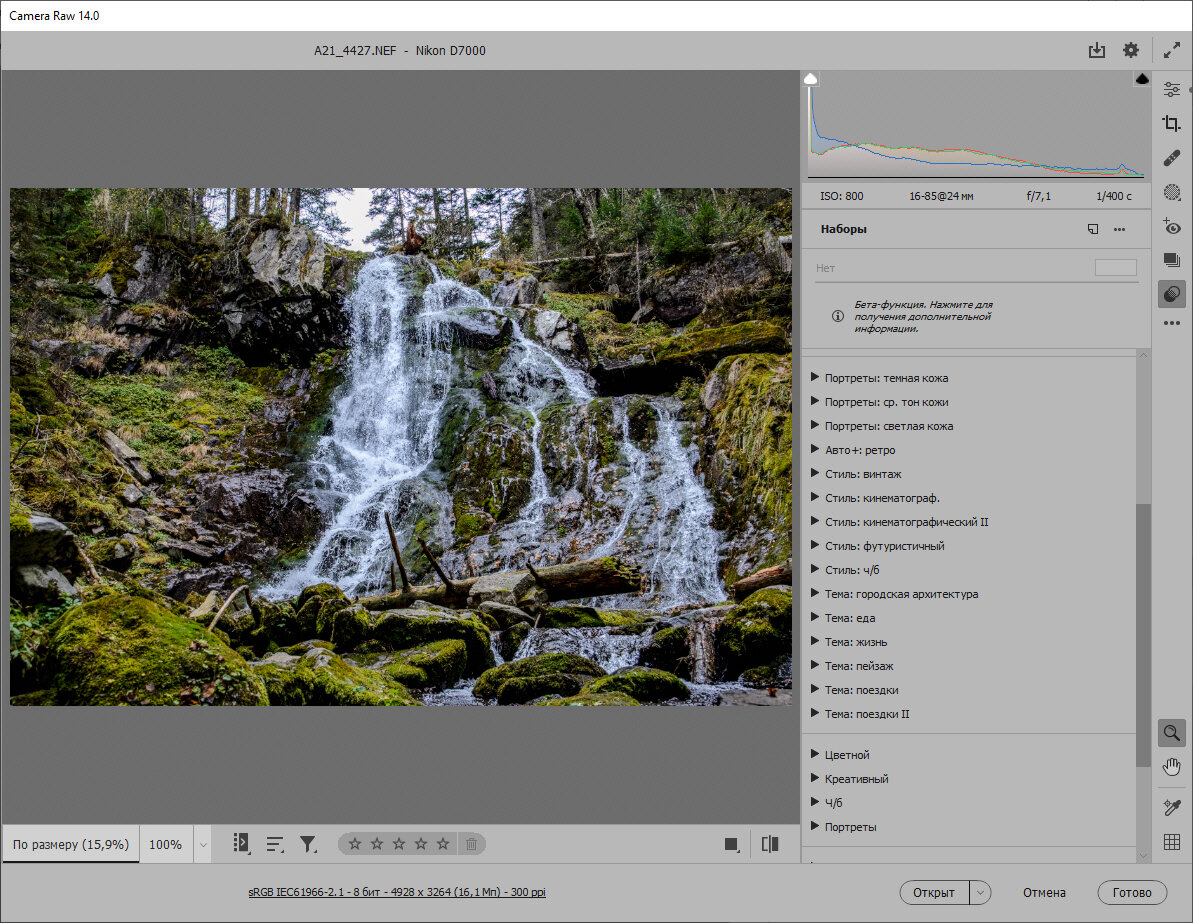Select the Crop tool in right toolbar
This screenshot has height=923, width=1193.
tap(1171, 124)
